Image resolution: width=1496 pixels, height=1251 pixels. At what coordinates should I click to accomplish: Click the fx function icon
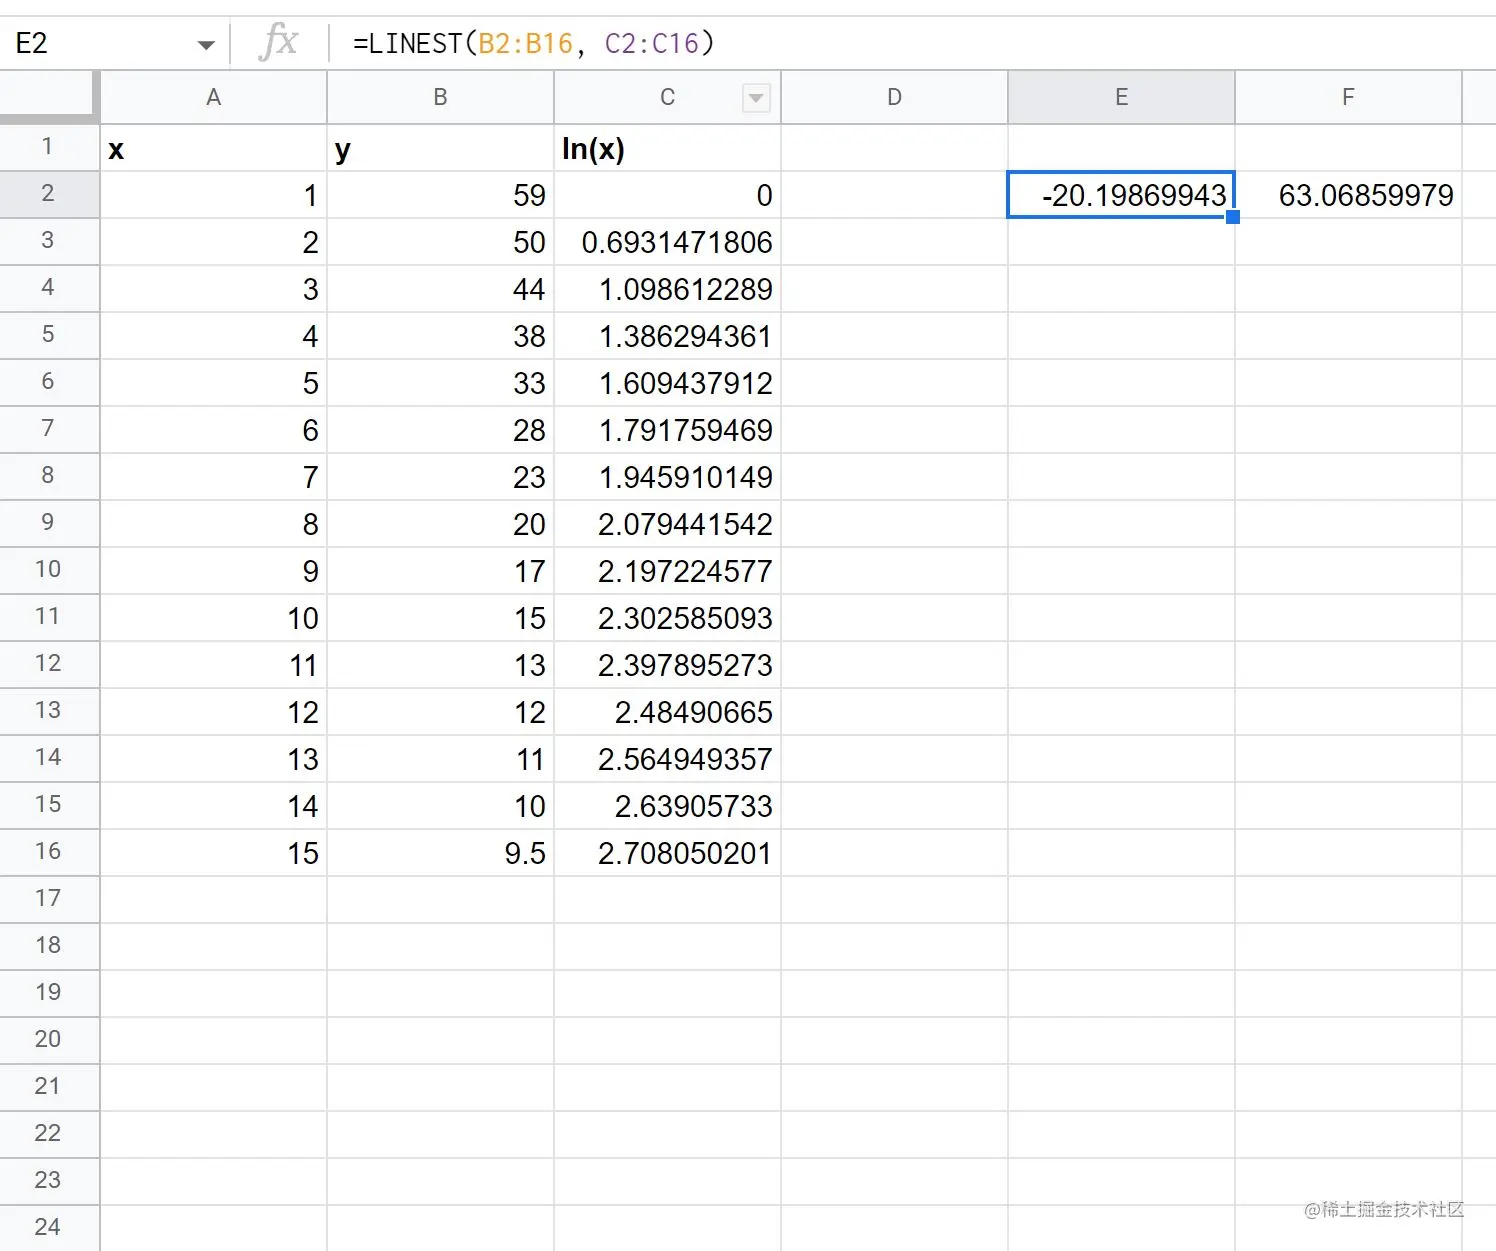pyautogui.click(x=280, y=42)
